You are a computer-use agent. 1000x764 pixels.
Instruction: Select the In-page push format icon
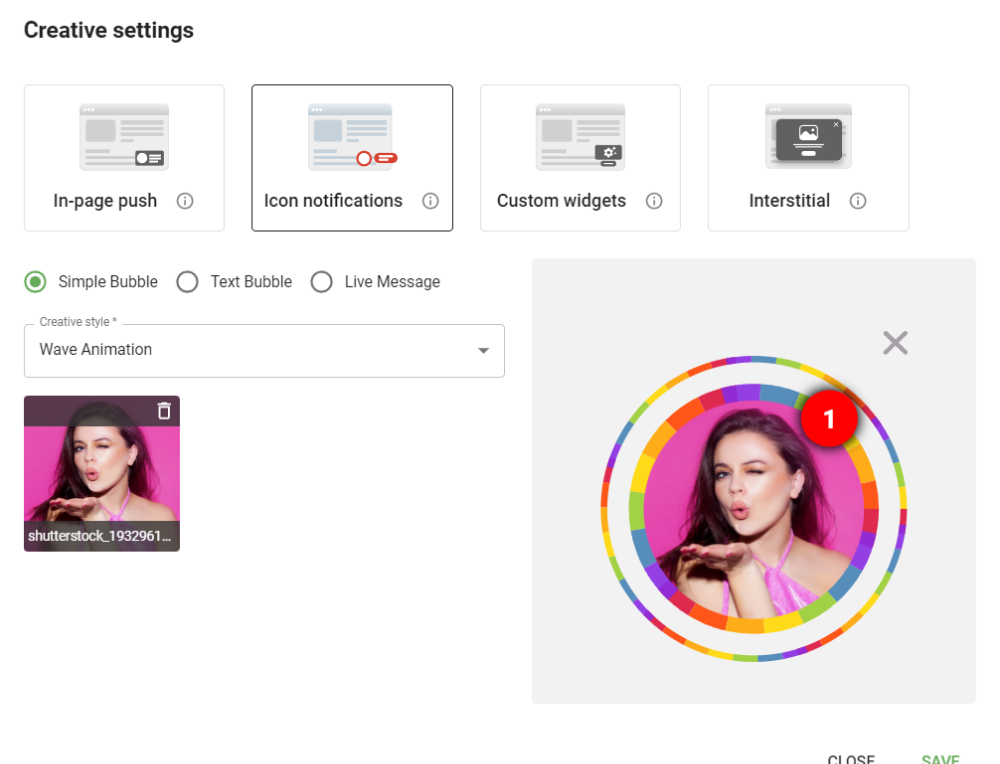123,136
